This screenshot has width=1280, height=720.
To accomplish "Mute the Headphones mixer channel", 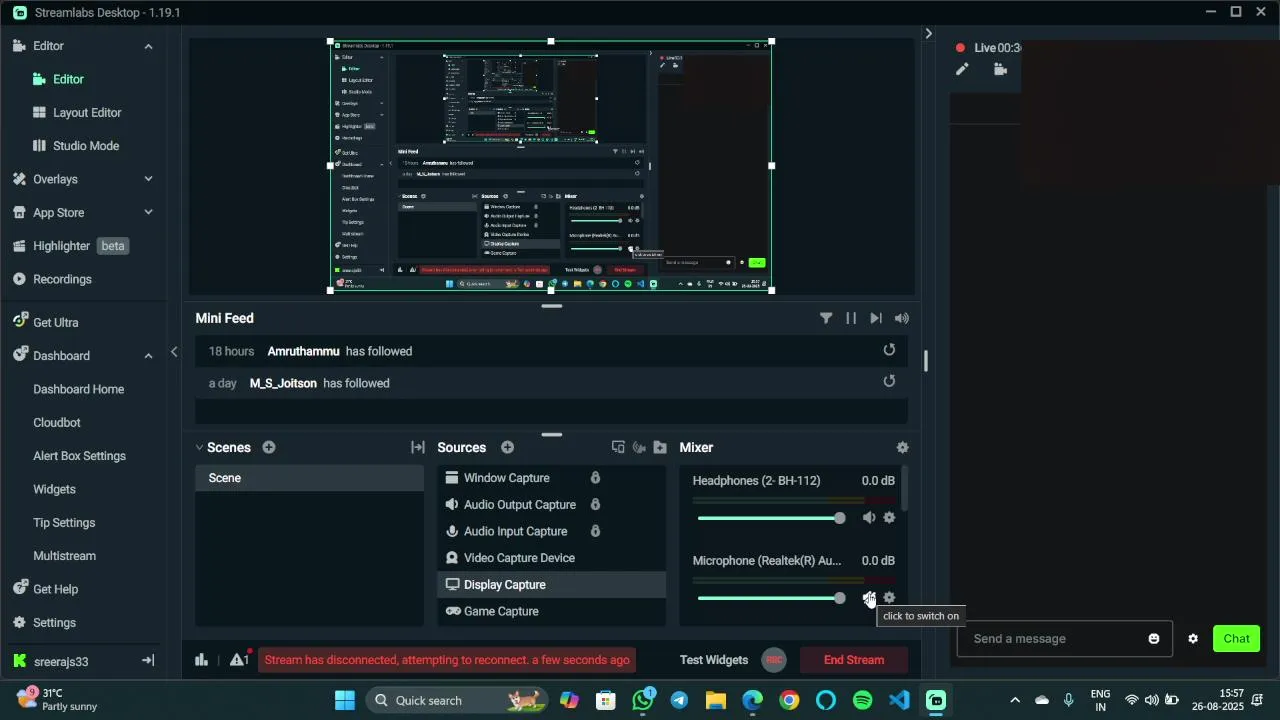I will [x=868, y=518].
